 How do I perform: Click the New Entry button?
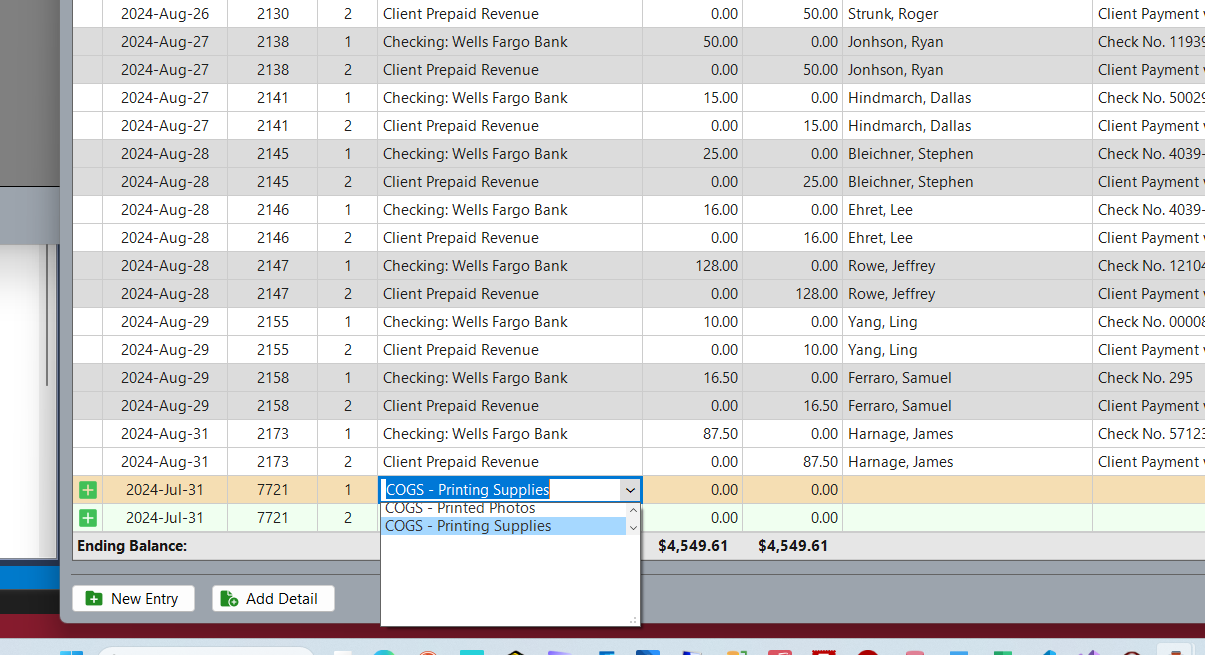[133, 598]
